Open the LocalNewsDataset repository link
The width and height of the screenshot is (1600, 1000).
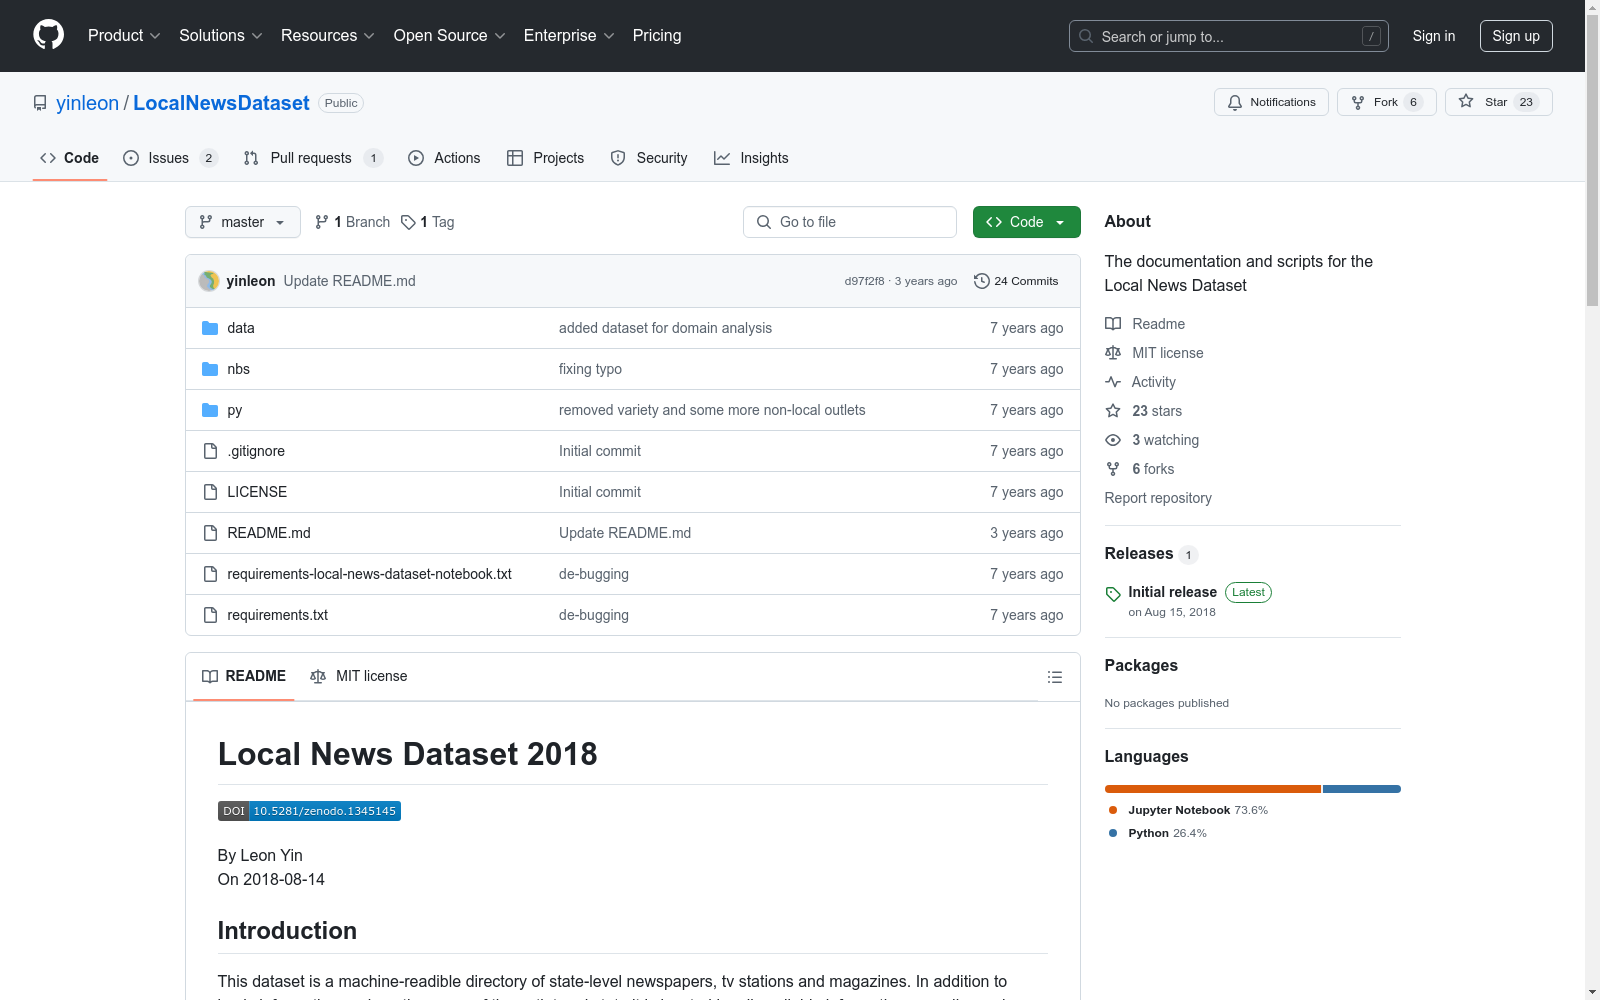click(x=221, y=103)
